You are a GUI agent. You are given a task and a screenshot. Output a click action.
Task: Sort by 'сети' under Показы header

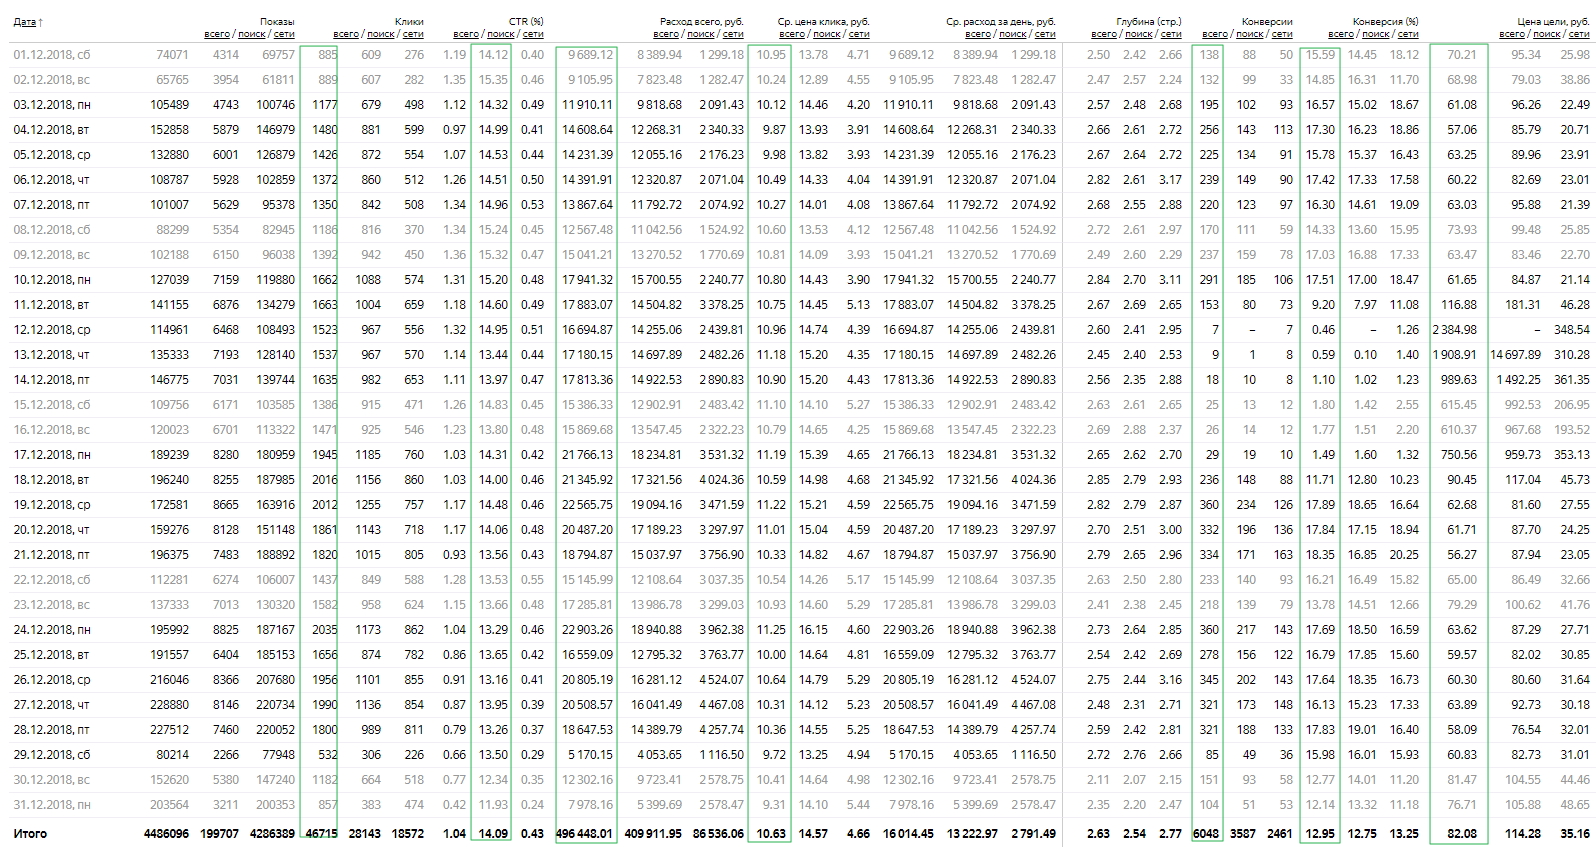tap(284, 34)
